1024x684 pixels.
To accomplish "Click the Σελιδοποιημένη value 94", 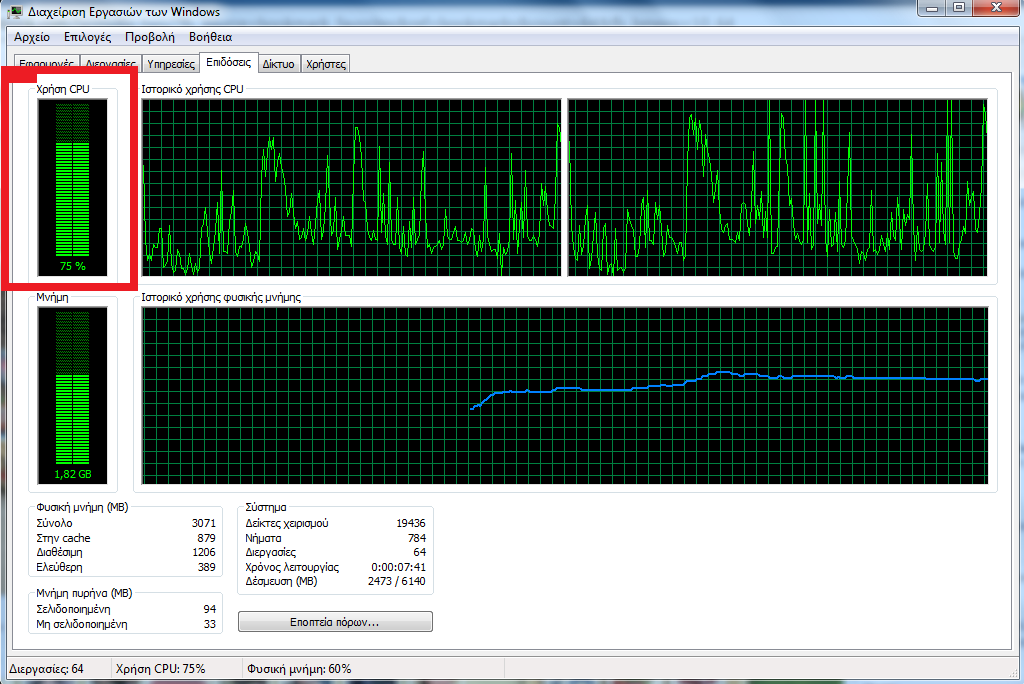I will (x=210, y=609).
